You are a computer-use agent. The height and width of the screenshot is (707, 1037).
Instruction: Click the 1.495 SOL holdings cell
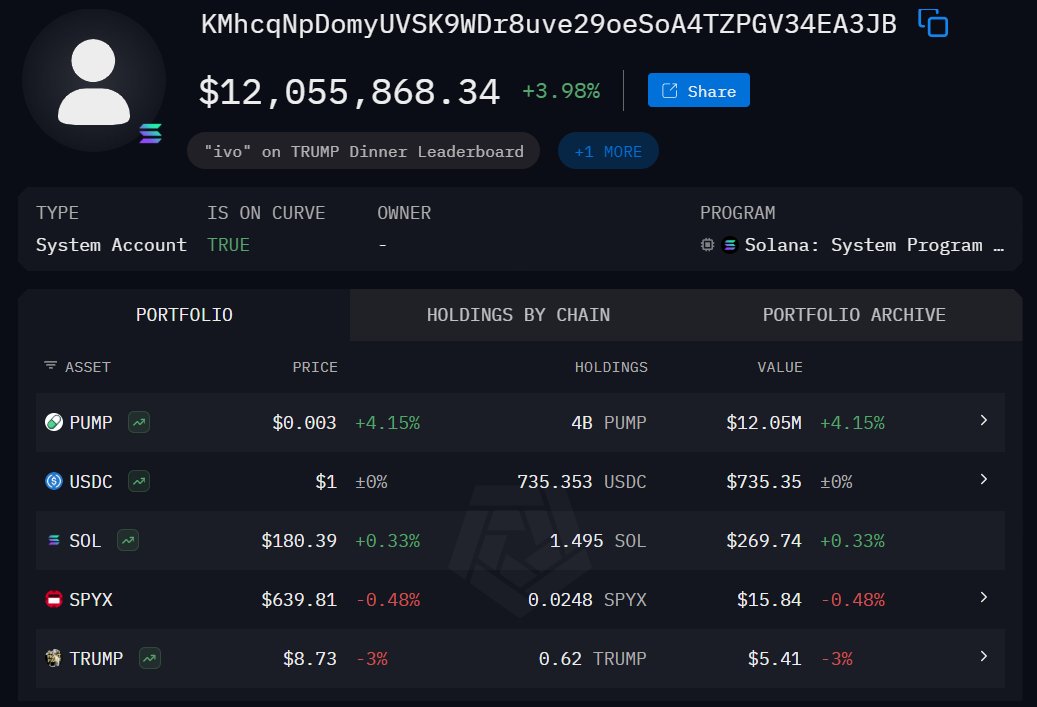point(598,541)
